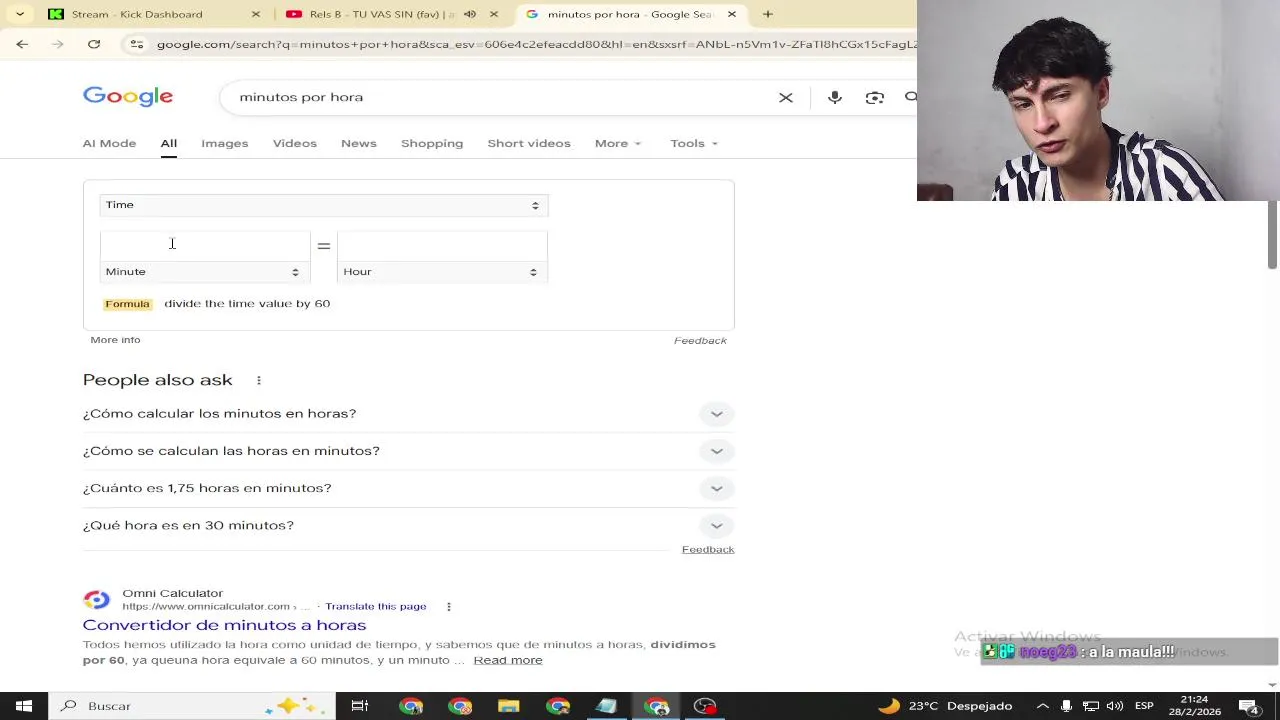The width and height of the screenshot is (1280, 720).
Task: Click the minute value input field
Action: [204, 245]
